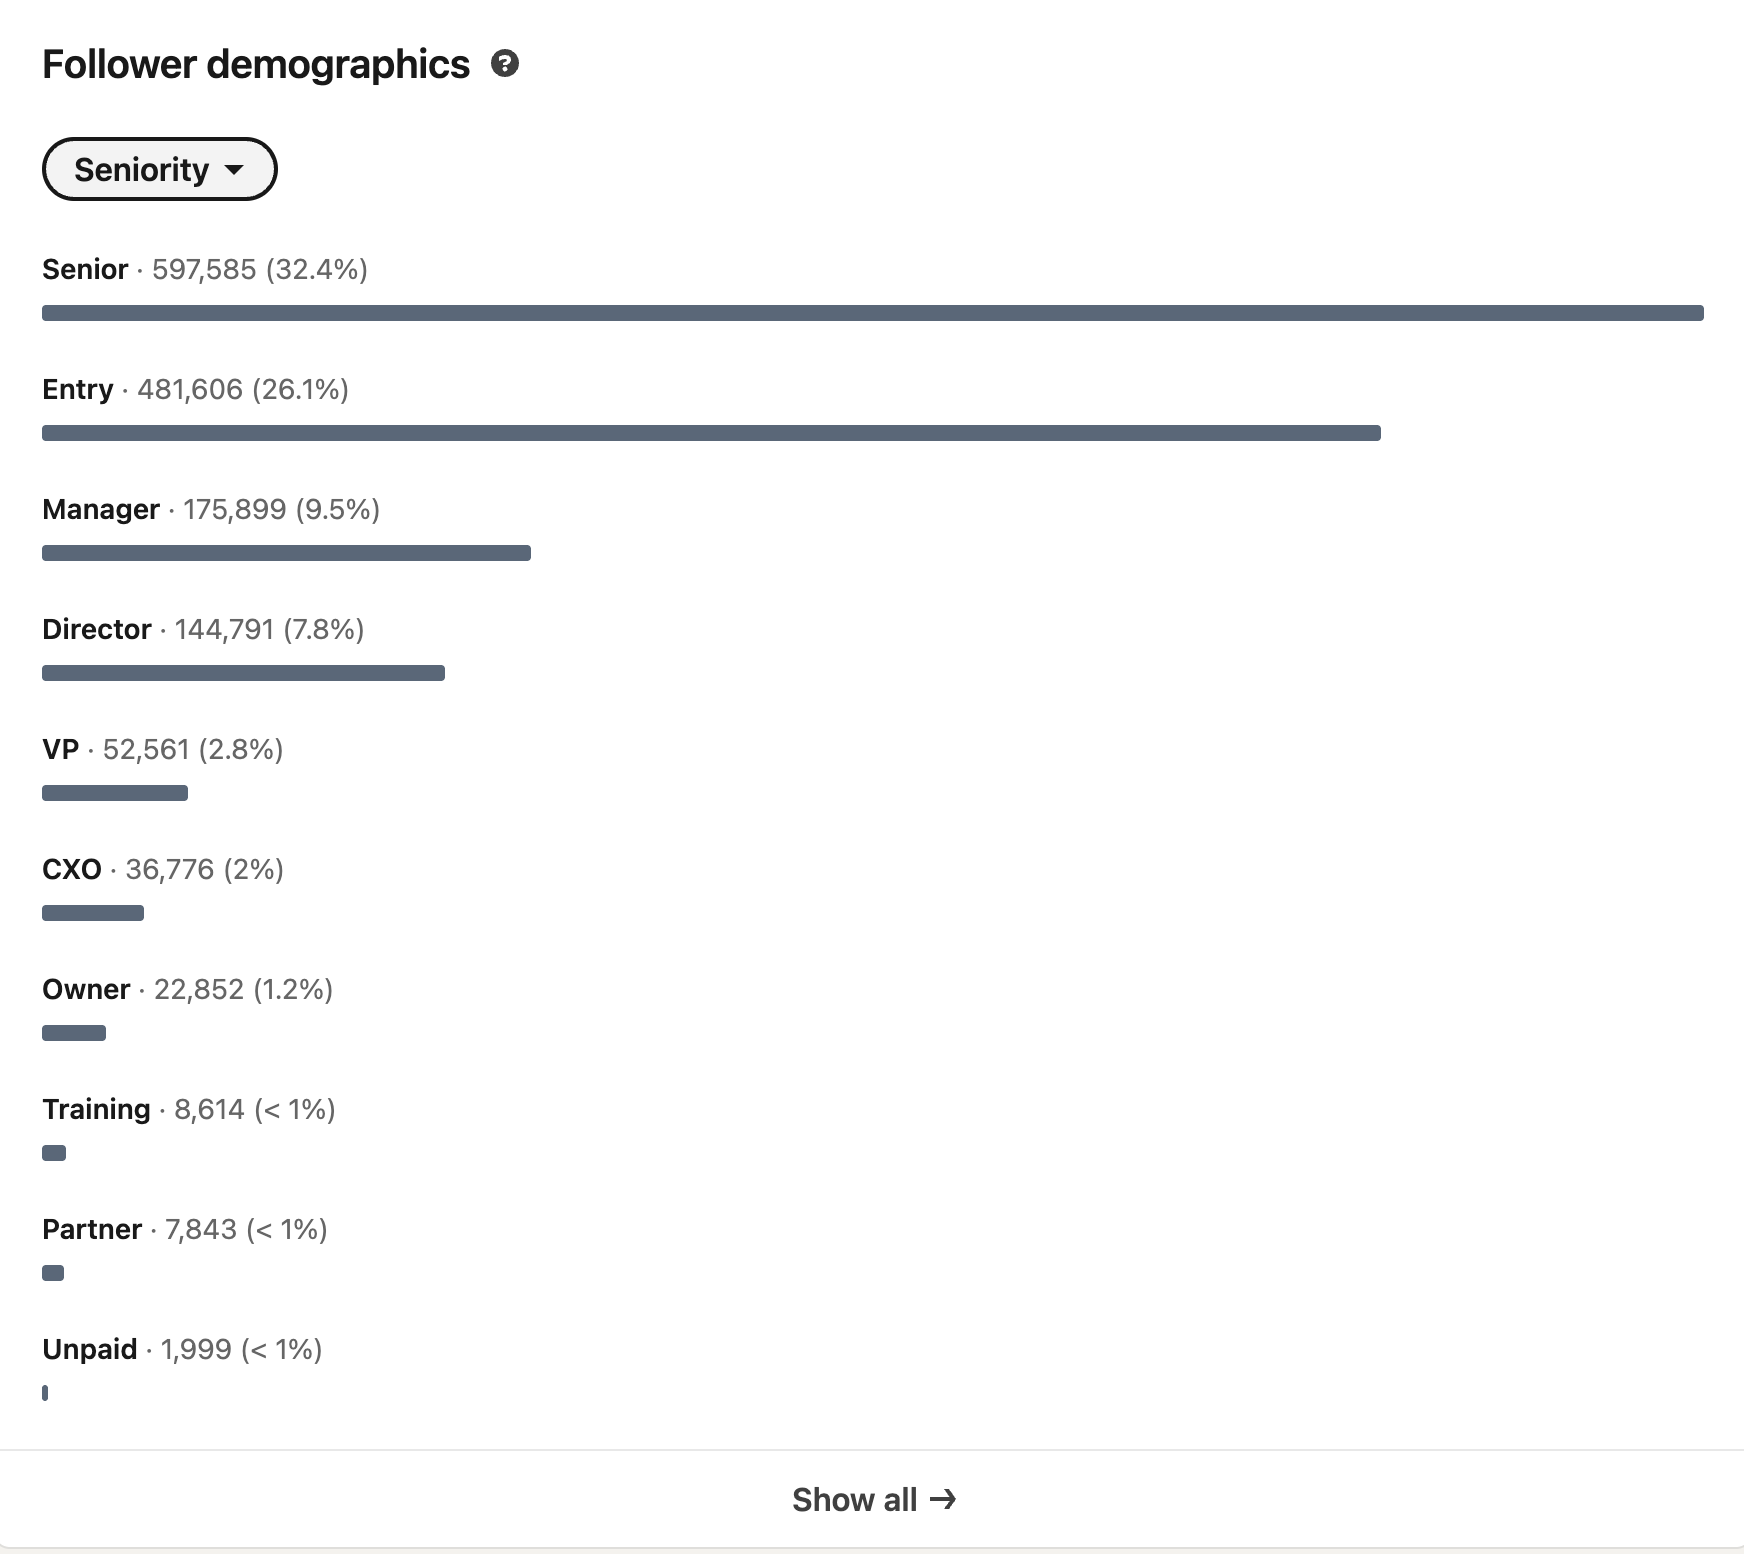This screenshot has height=1554, width=1744.
Task: Click the Director seniority bar
Action: (243, 673)
